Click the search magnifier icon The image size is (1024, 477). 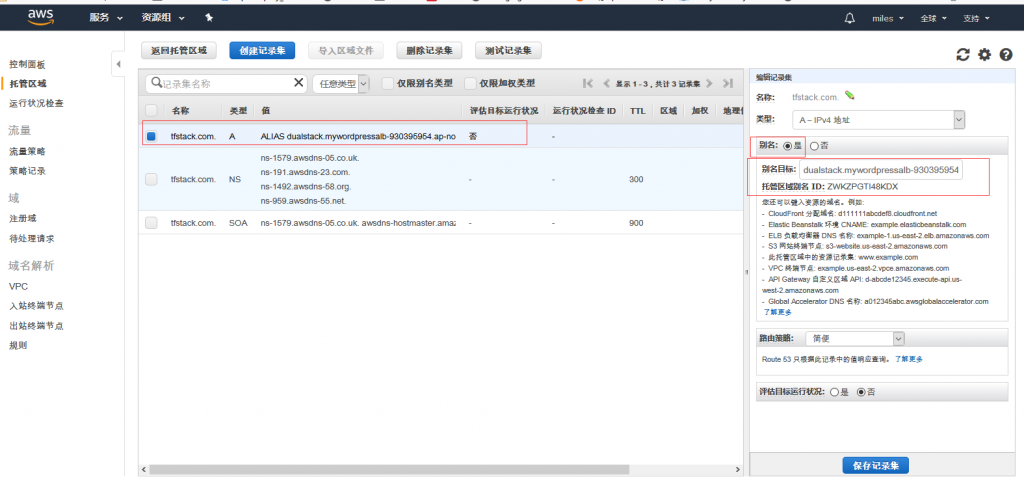pos(156,82)
